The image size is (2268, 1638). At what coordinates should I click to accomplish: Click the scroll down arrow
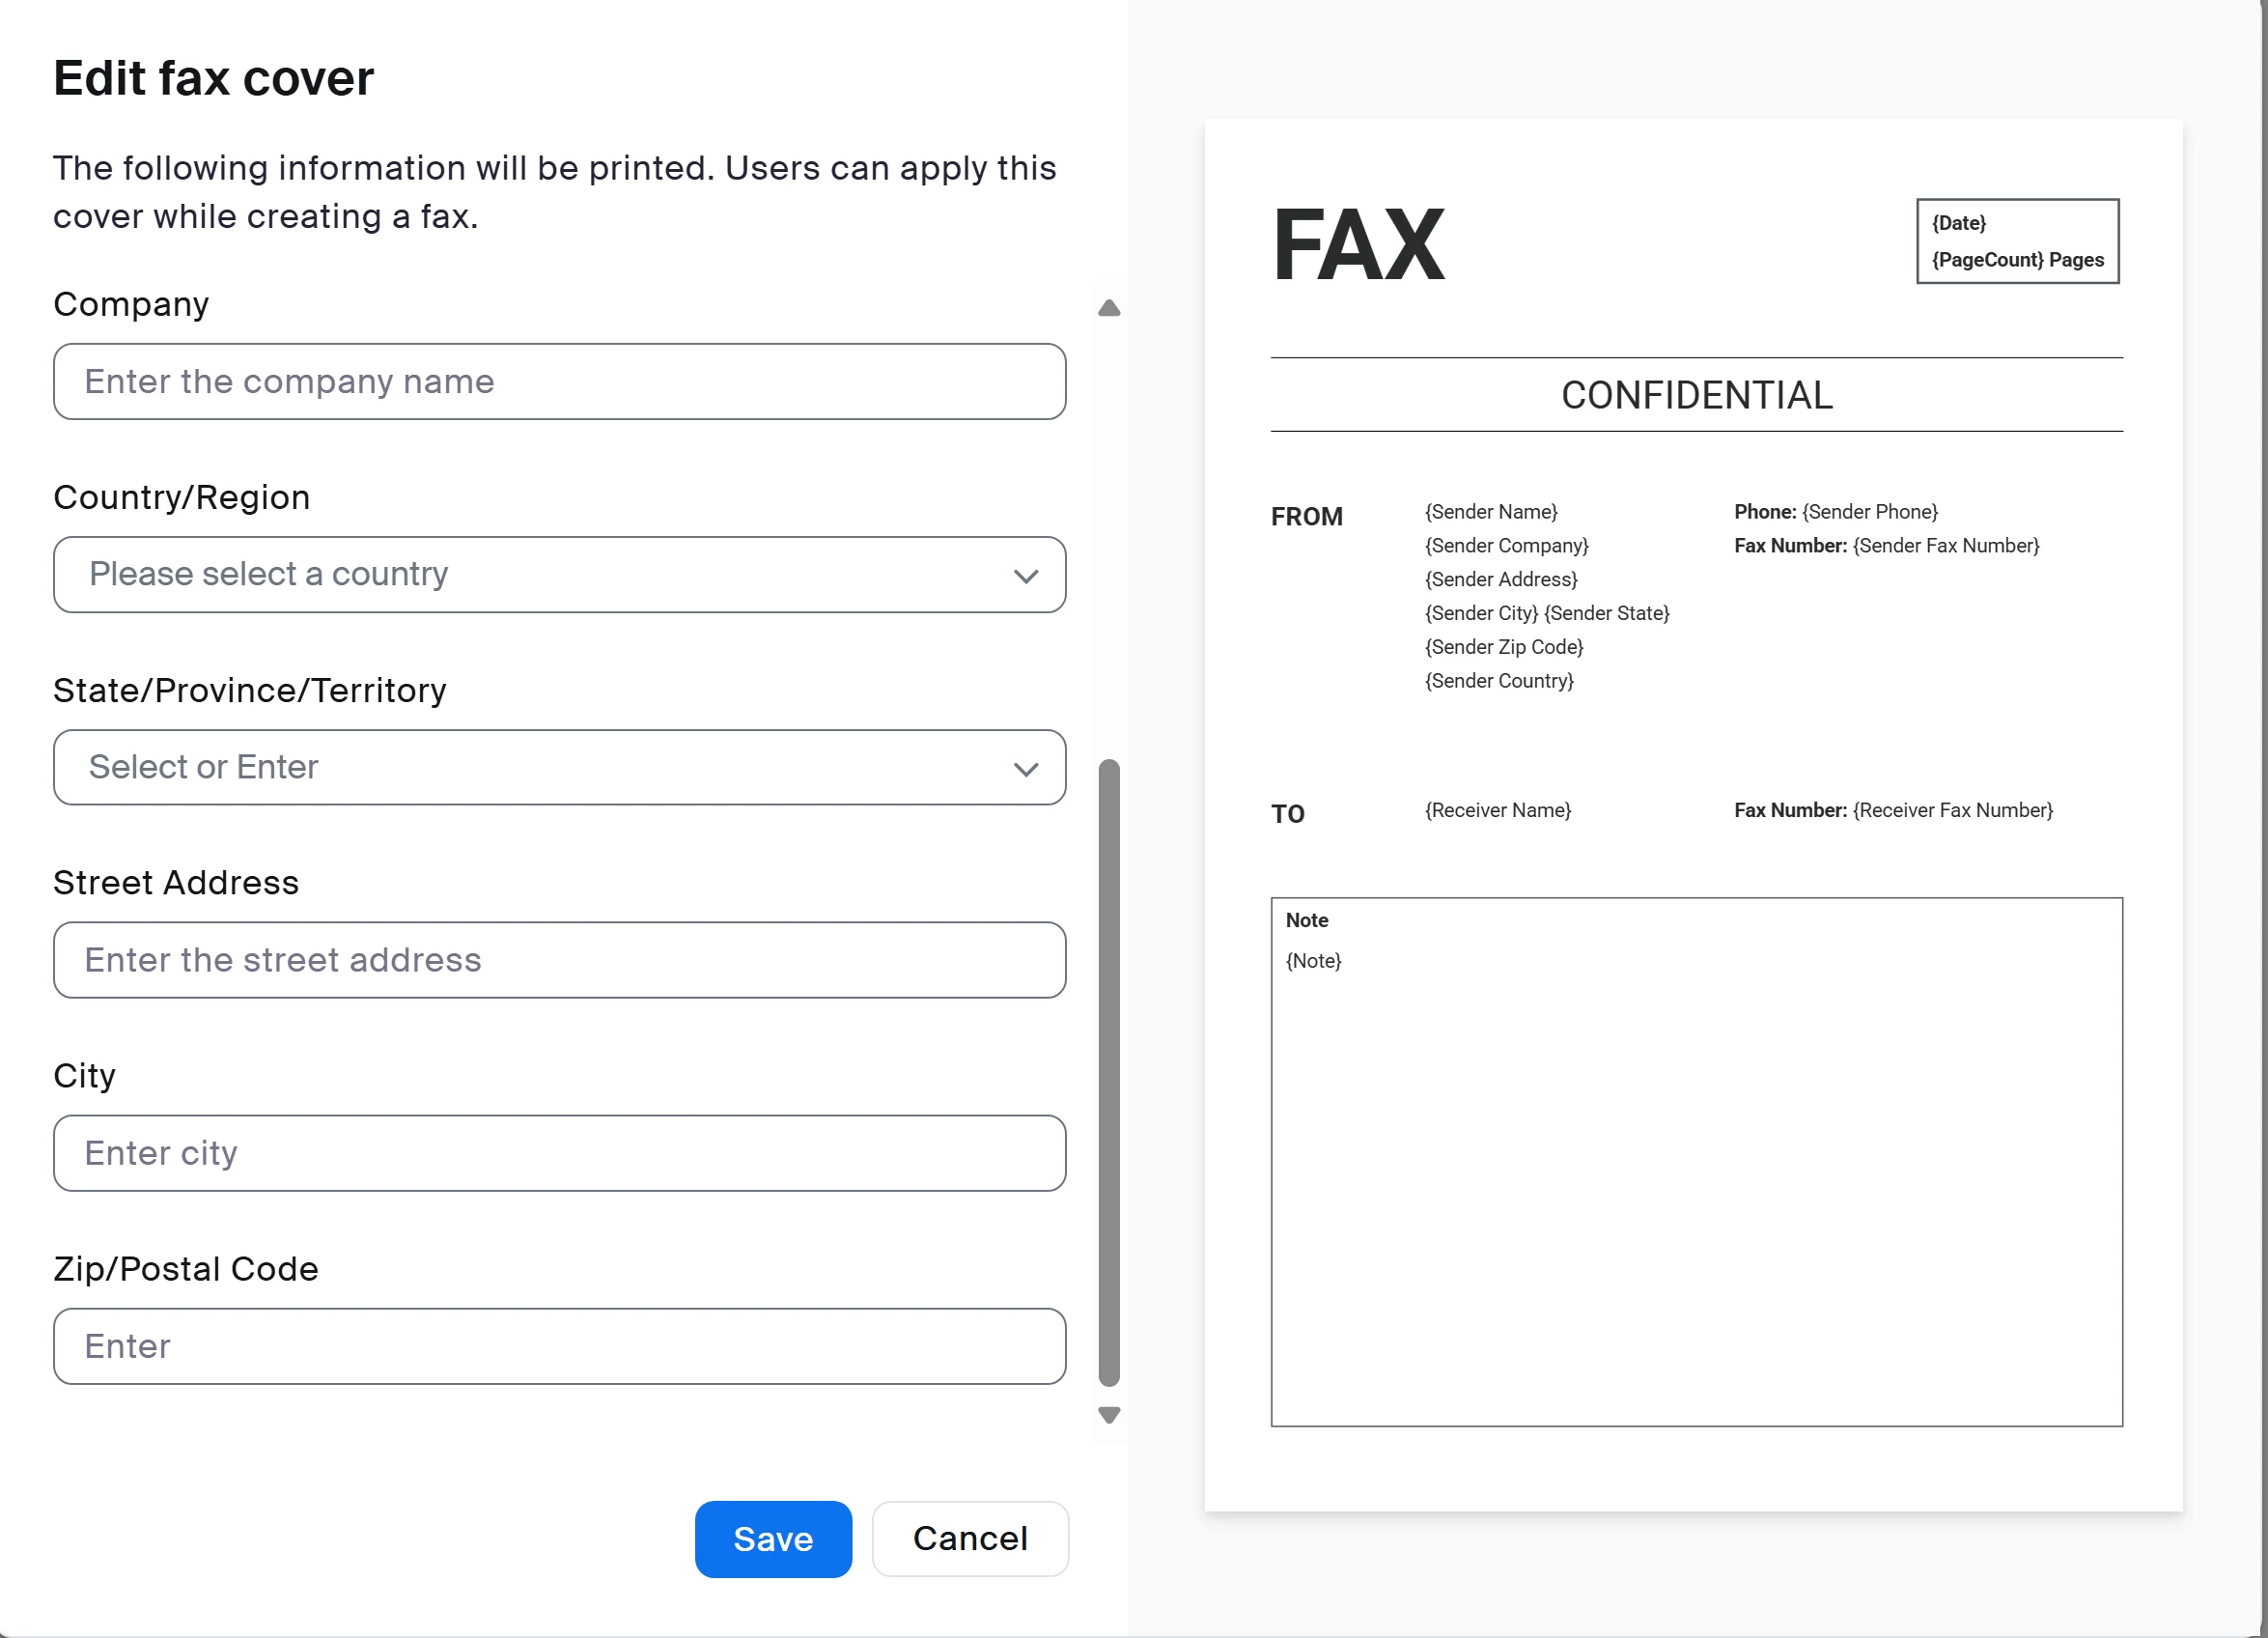pos(1109,1414)
